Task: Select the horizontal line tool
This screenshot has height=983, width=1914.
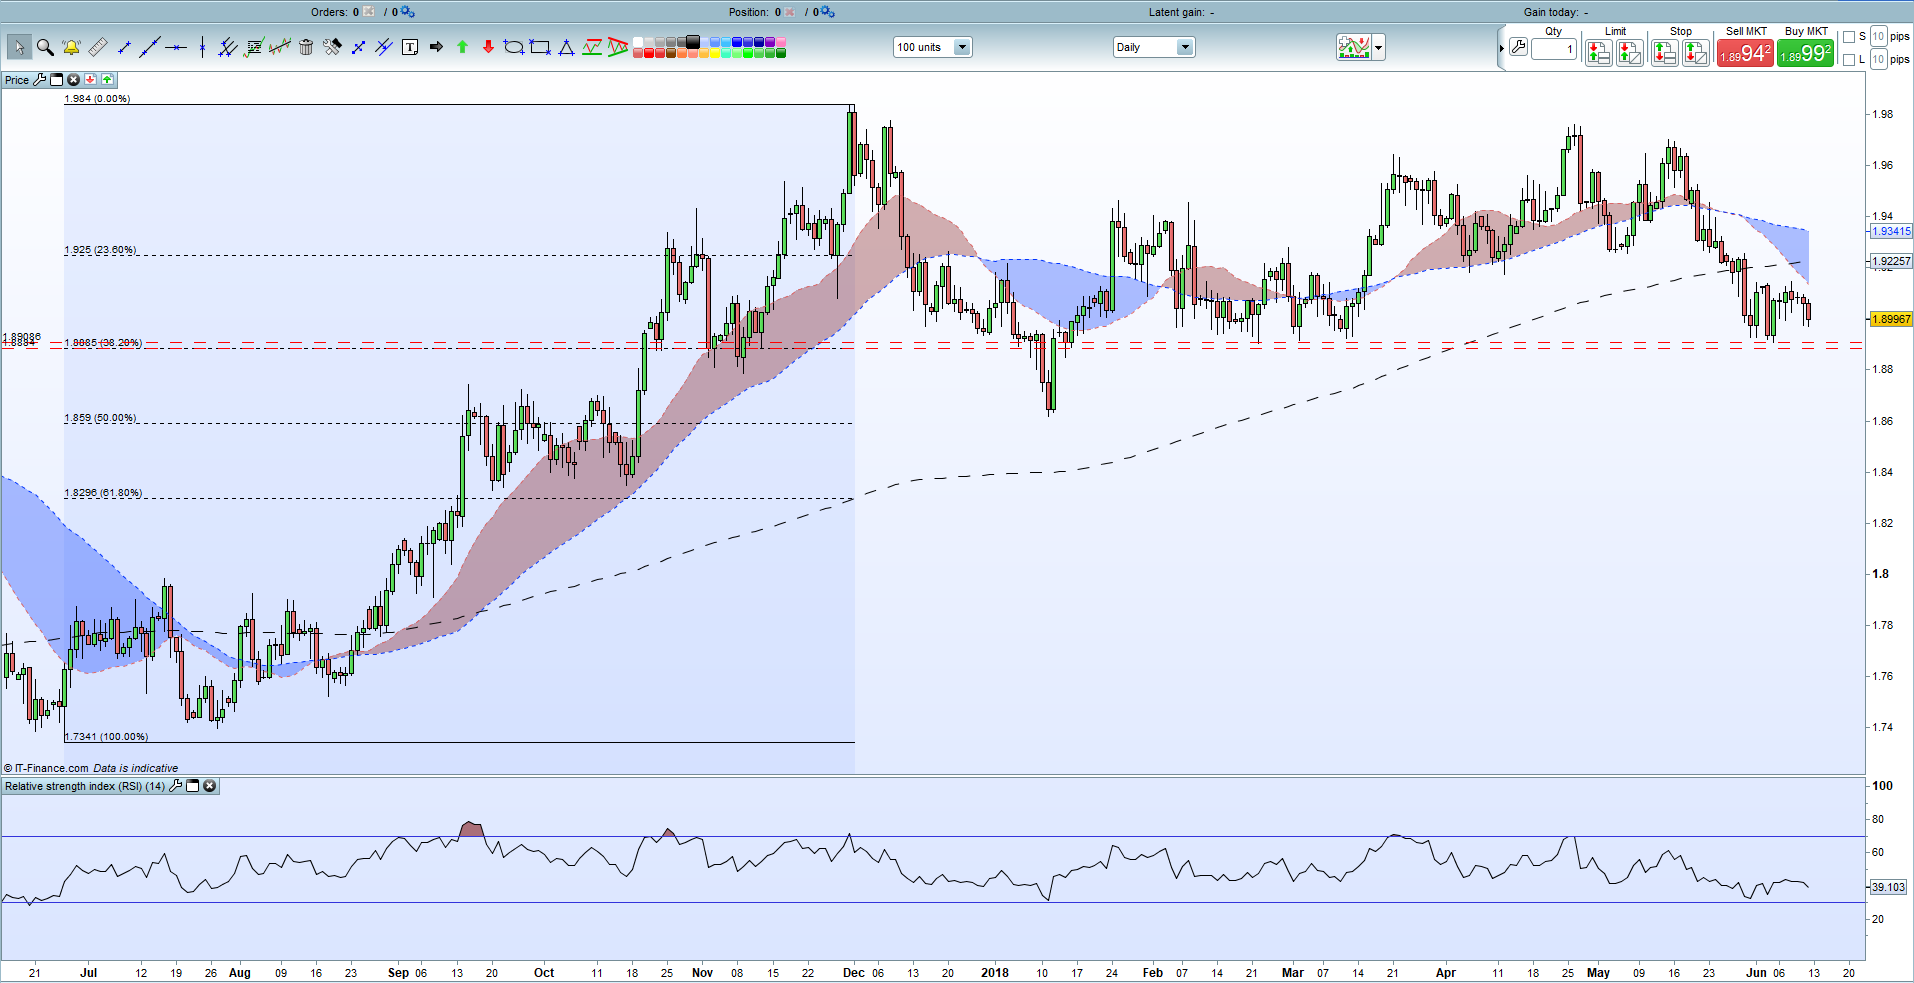Action: [176, 47]
